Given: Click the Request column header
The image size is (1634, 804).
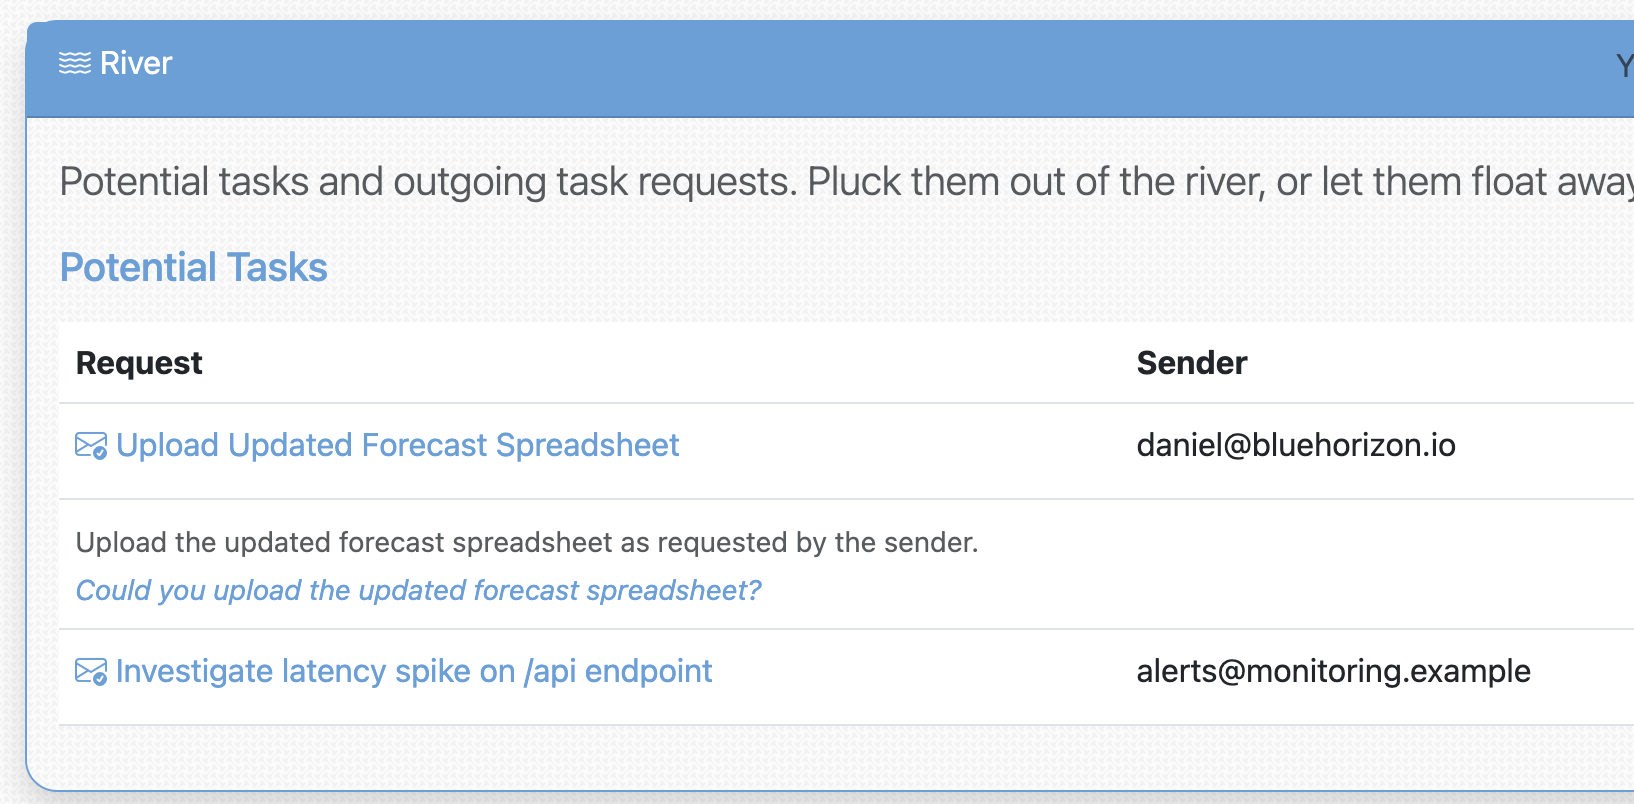Looking at the screenshot, I should (139, 363).
